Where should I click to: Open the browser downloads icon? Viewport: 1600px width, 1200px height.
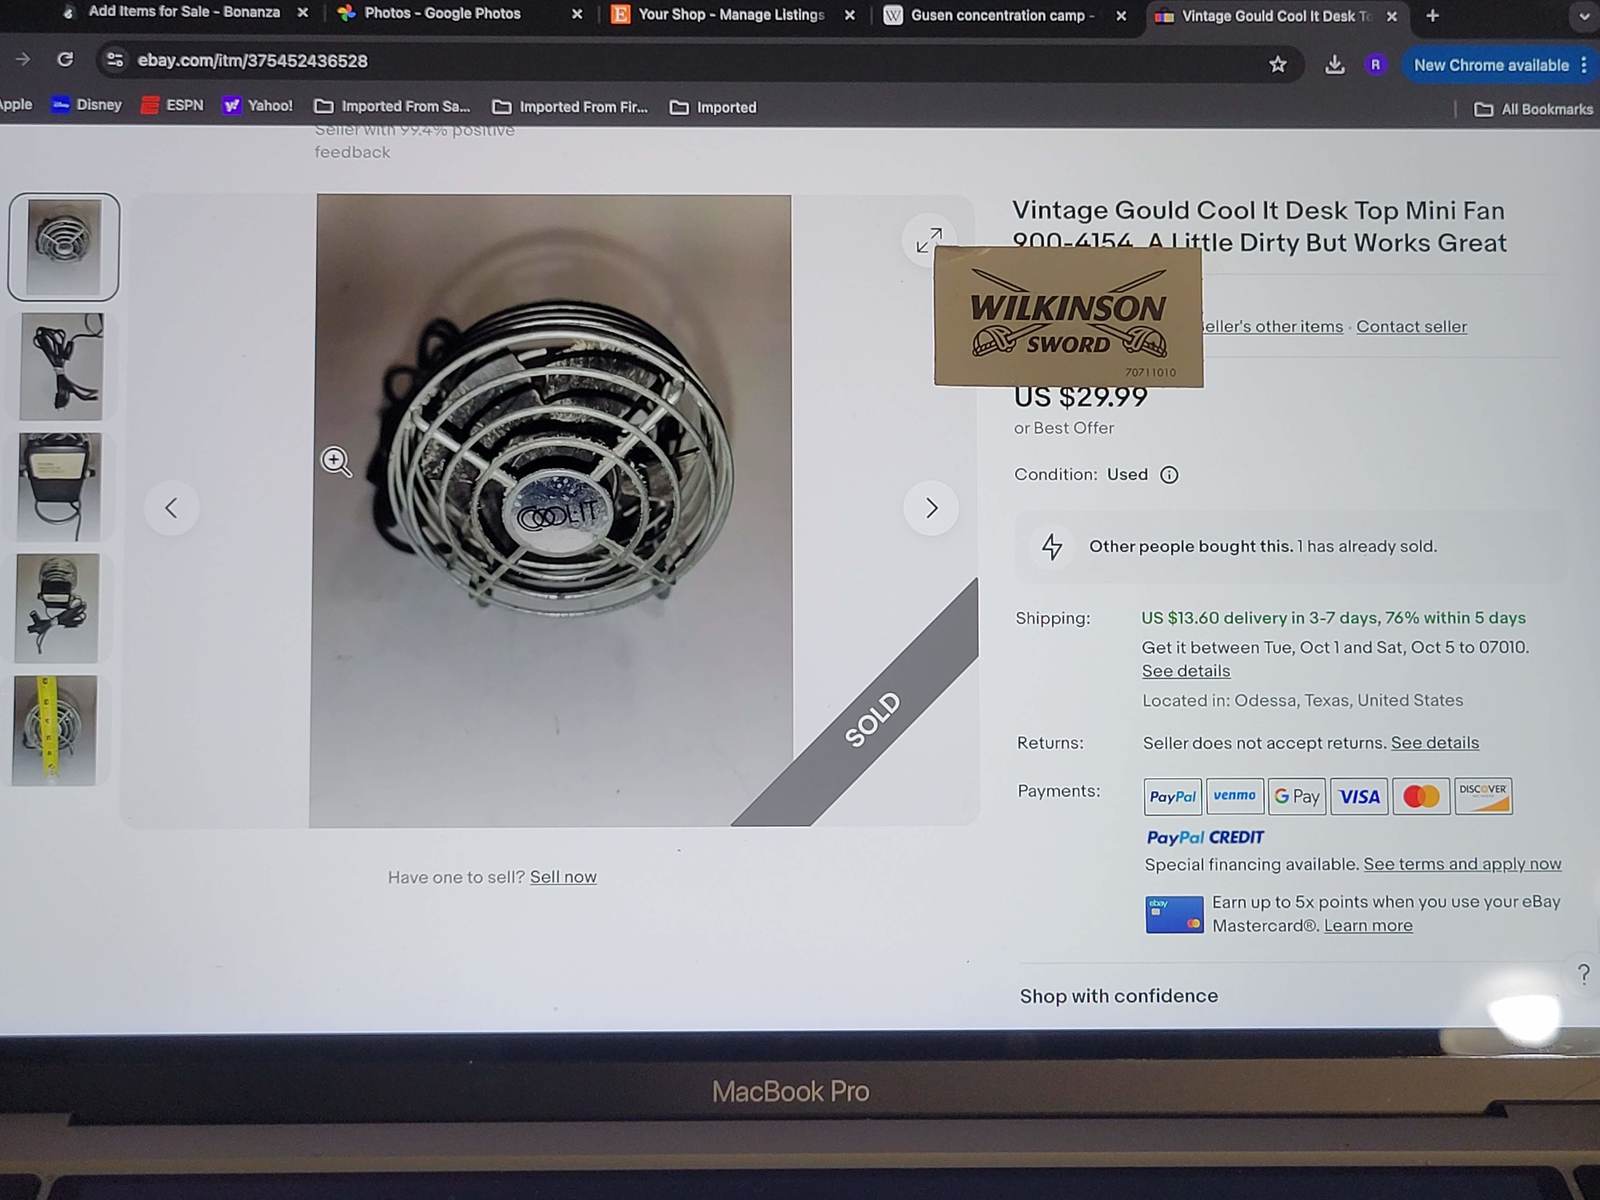pyautogui.click(x=1334, y=65)
